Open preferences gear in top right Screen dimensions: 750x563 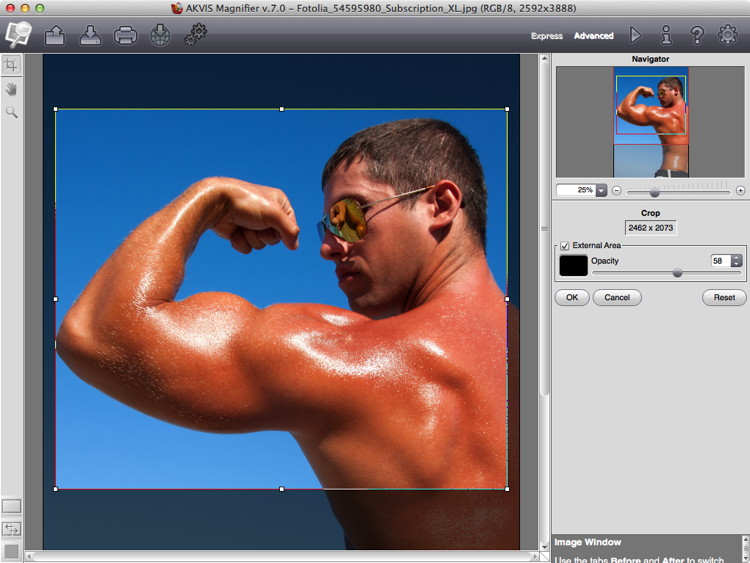[728, 35]
